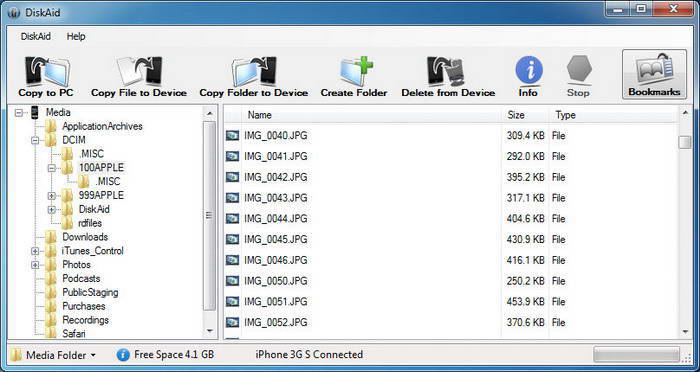Collapse the DCIM folder tree node
This screenshot has height=372, width=700.
(35, 140)
